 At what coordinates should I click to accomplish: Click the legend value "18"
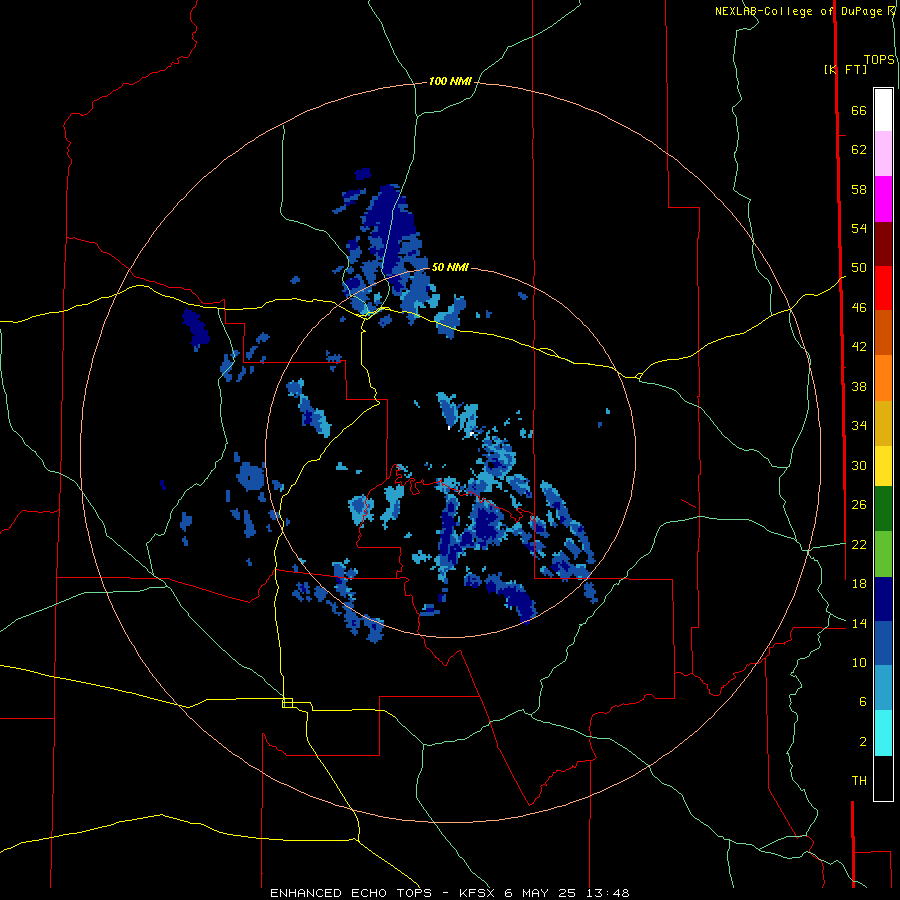click(x=859, y=584)
